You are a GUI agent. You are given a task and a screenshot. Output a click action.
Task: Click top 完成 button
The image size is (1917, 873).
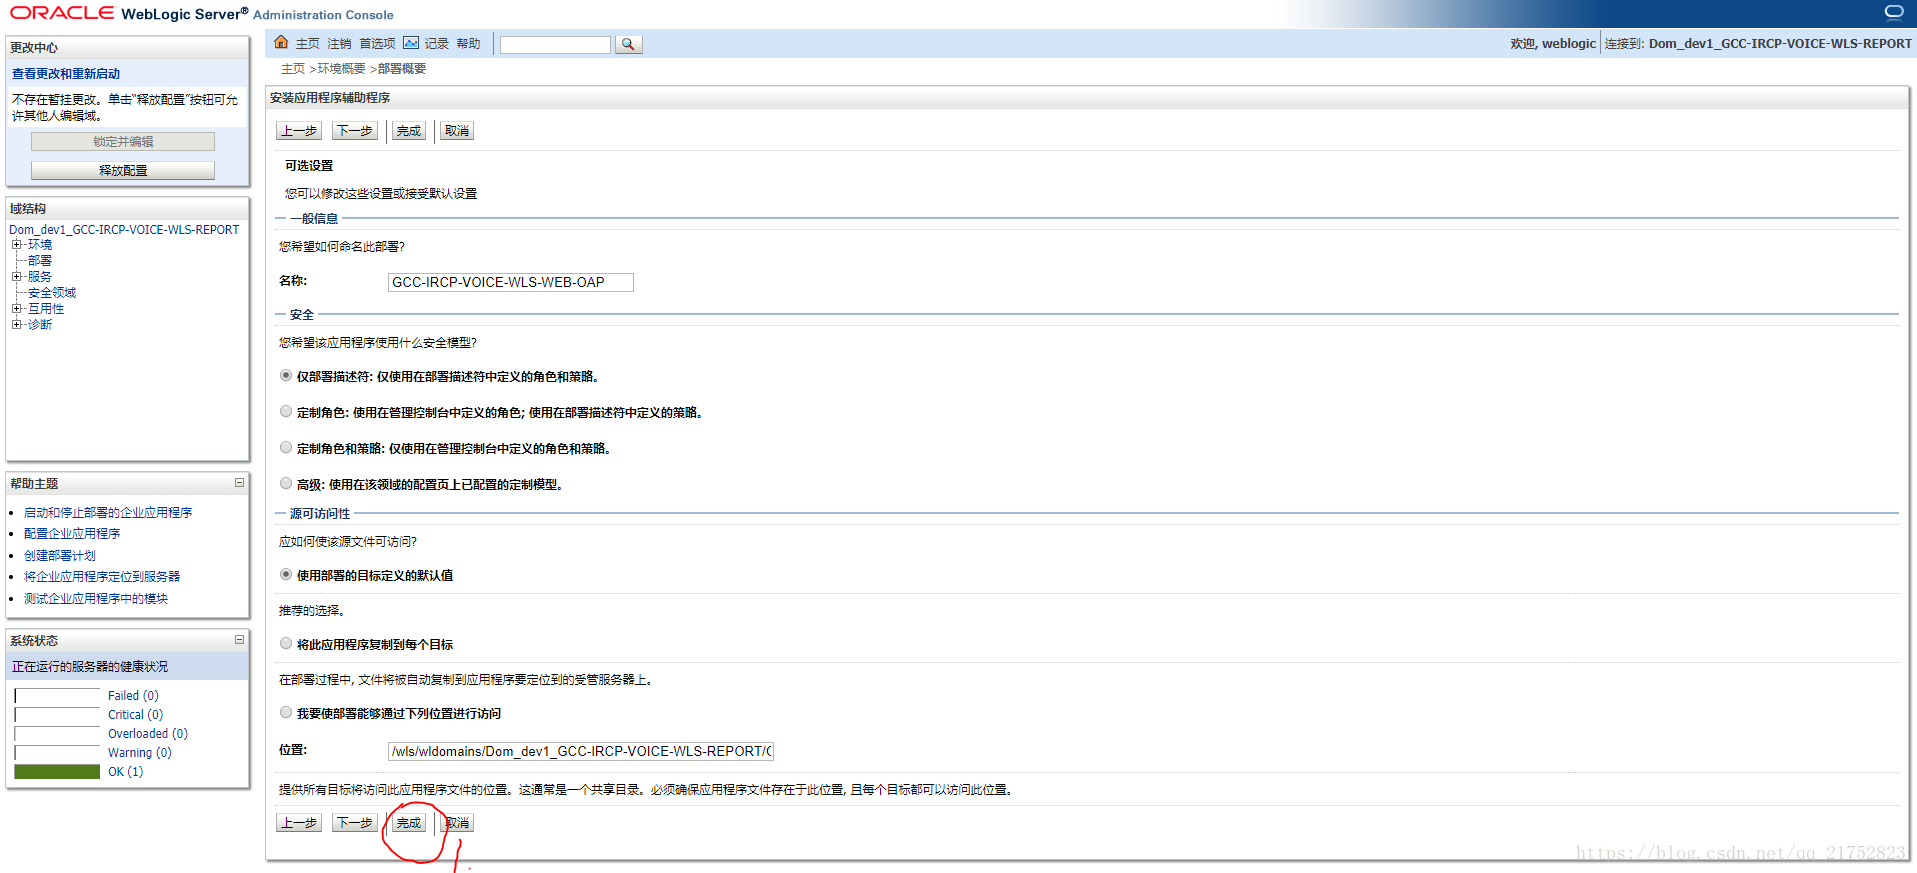click(409, 131)
